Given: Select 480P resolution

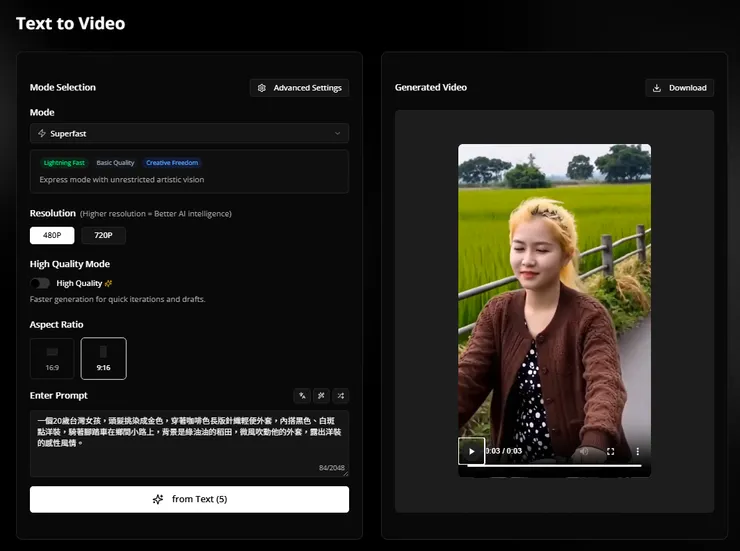Looking at the screenshot, I should click(x=52, y=235).
